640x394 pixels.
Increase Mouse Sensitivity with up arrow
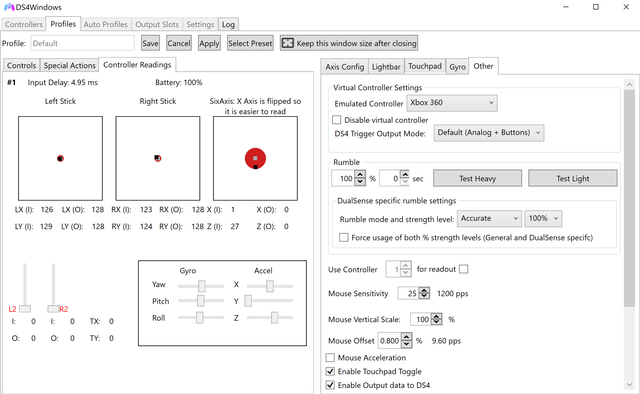424,290
